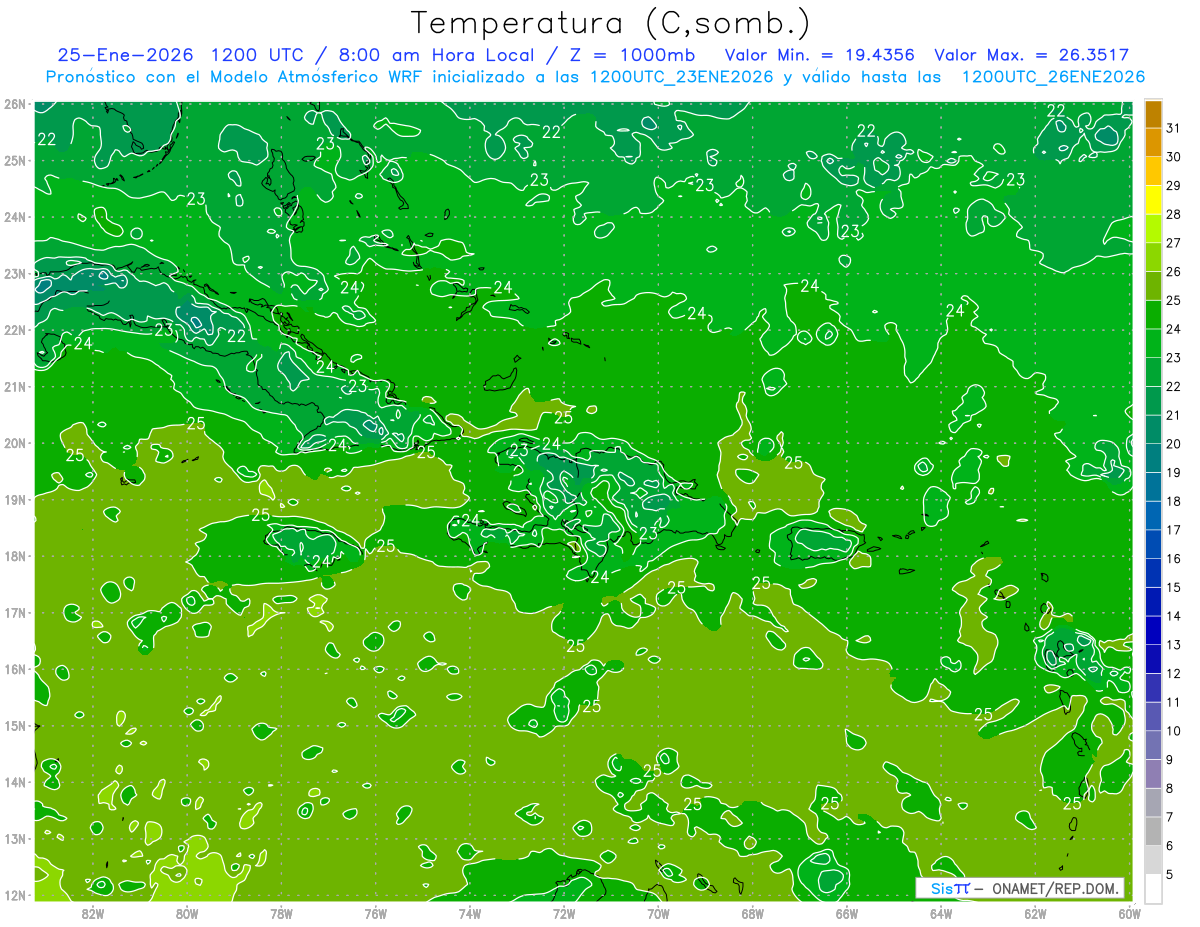
Task: Click the color bar label "20"
Action: point(1173,444)
